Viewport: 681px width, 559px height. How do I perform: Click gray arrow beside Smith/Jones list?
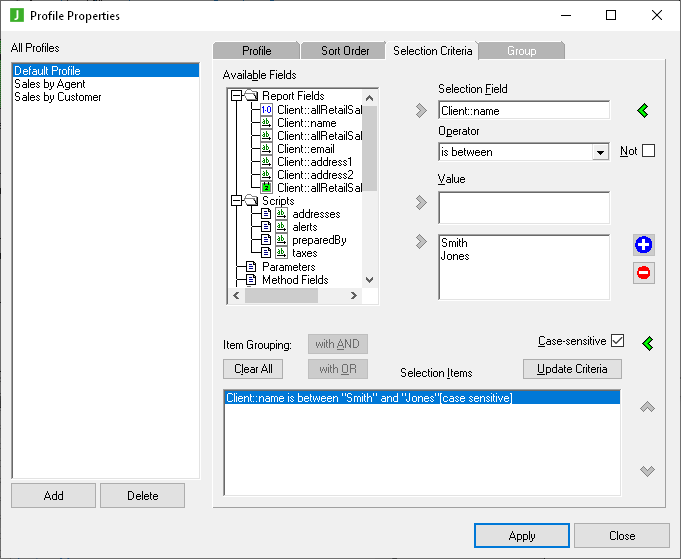coord(421,241)
